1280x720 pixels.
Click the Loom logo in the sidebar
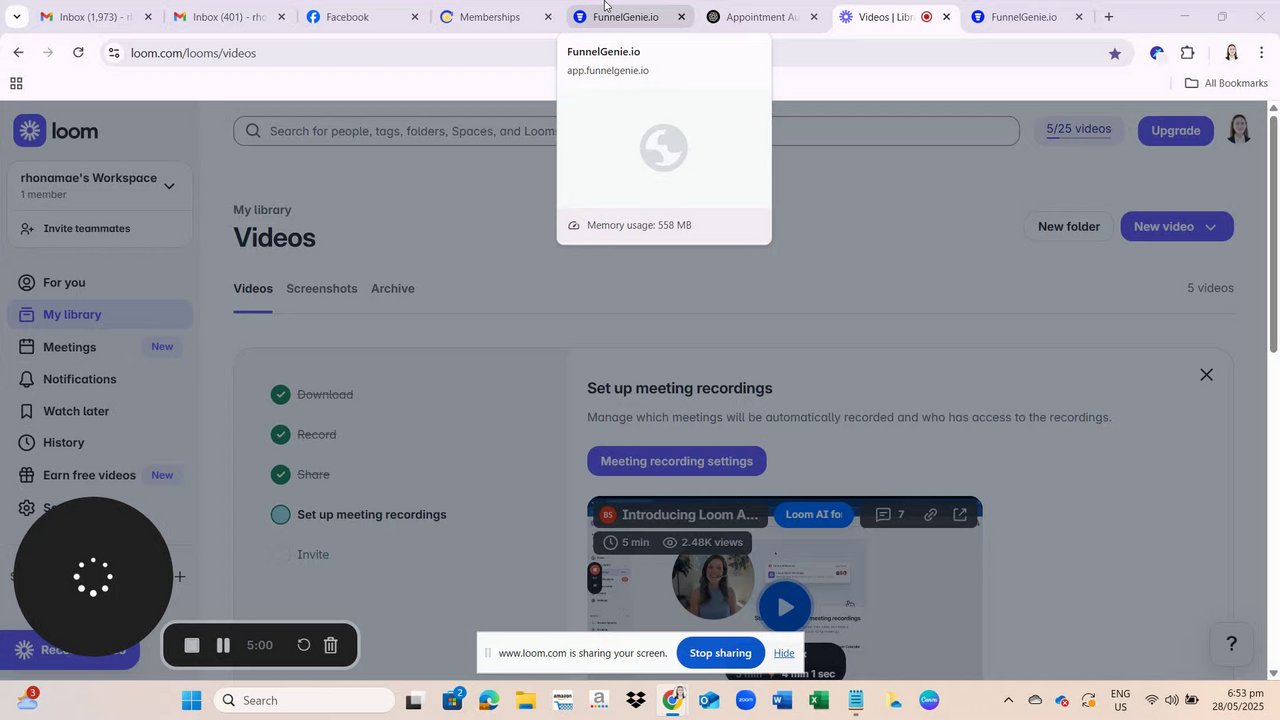[56, 131]
